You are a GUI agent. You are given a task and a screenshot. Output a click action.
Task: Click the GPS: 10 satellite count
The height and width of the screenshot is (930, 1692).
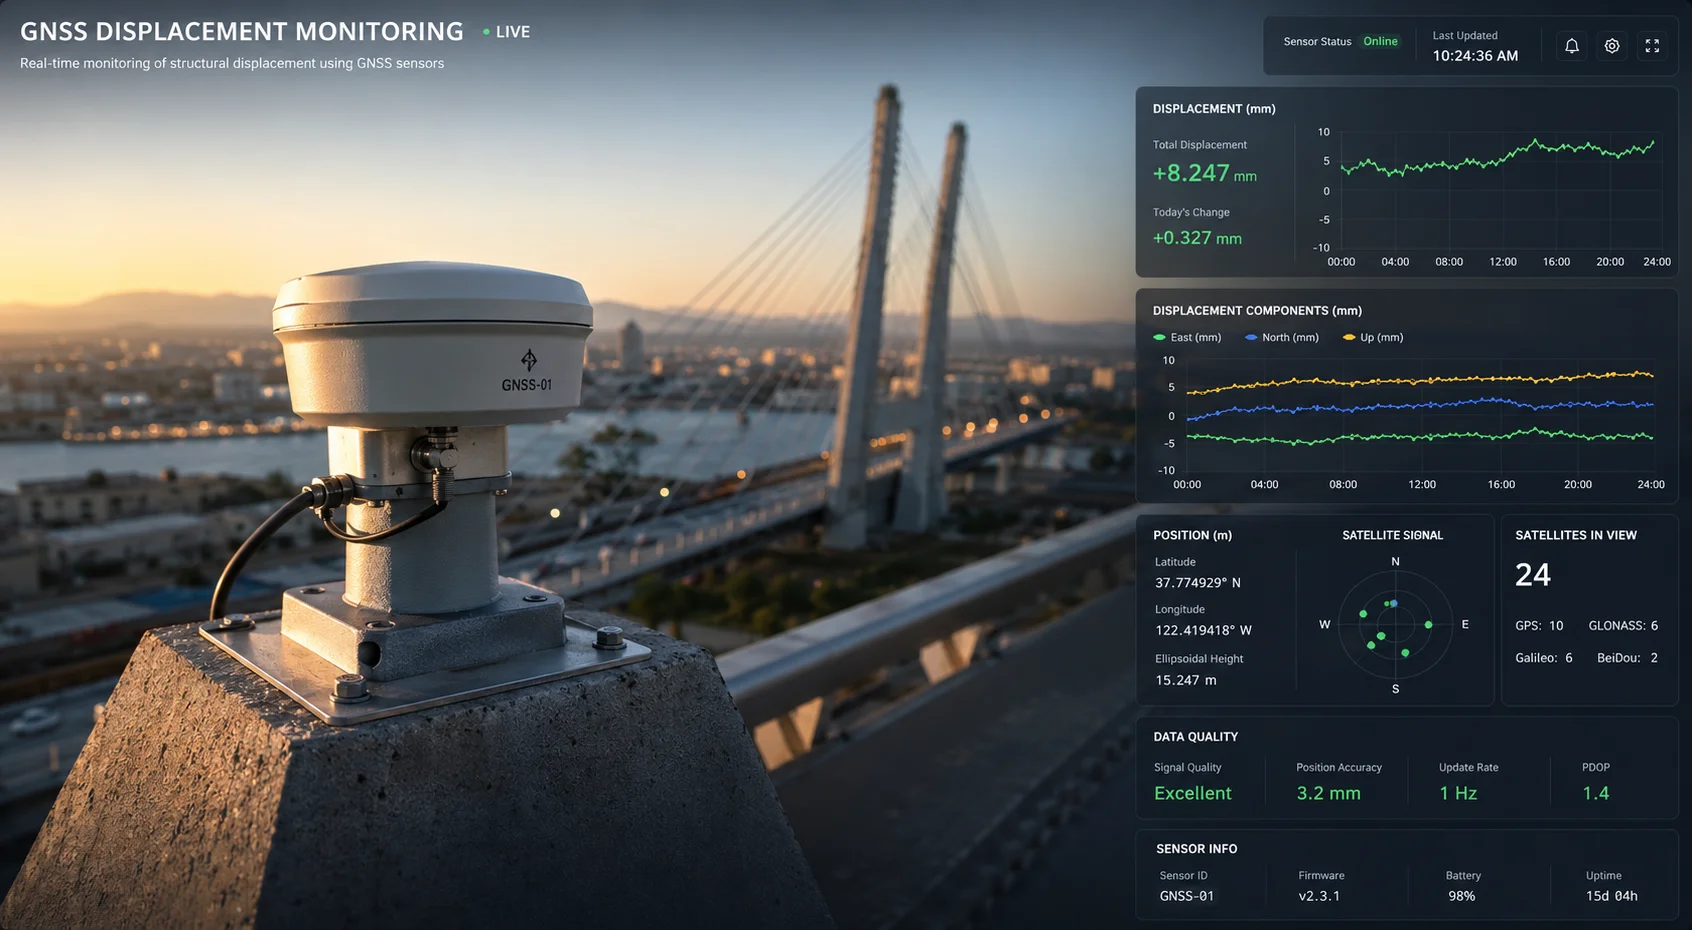1539,626
